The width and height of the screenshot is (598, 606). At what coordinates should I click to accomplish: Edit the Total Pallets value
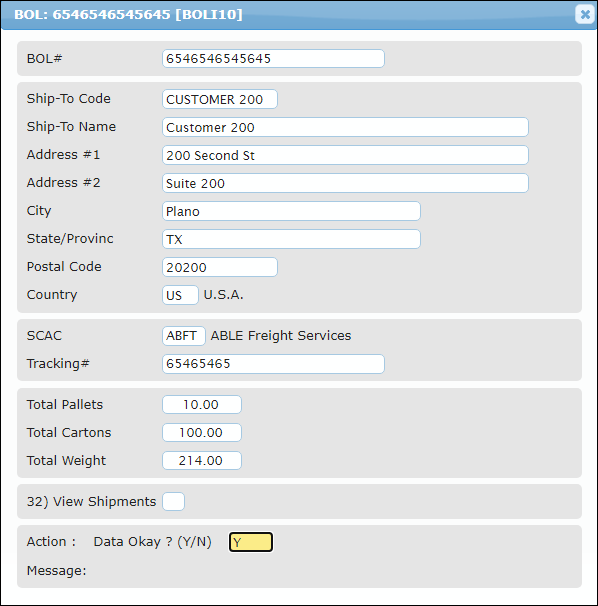tap(202, 405)
